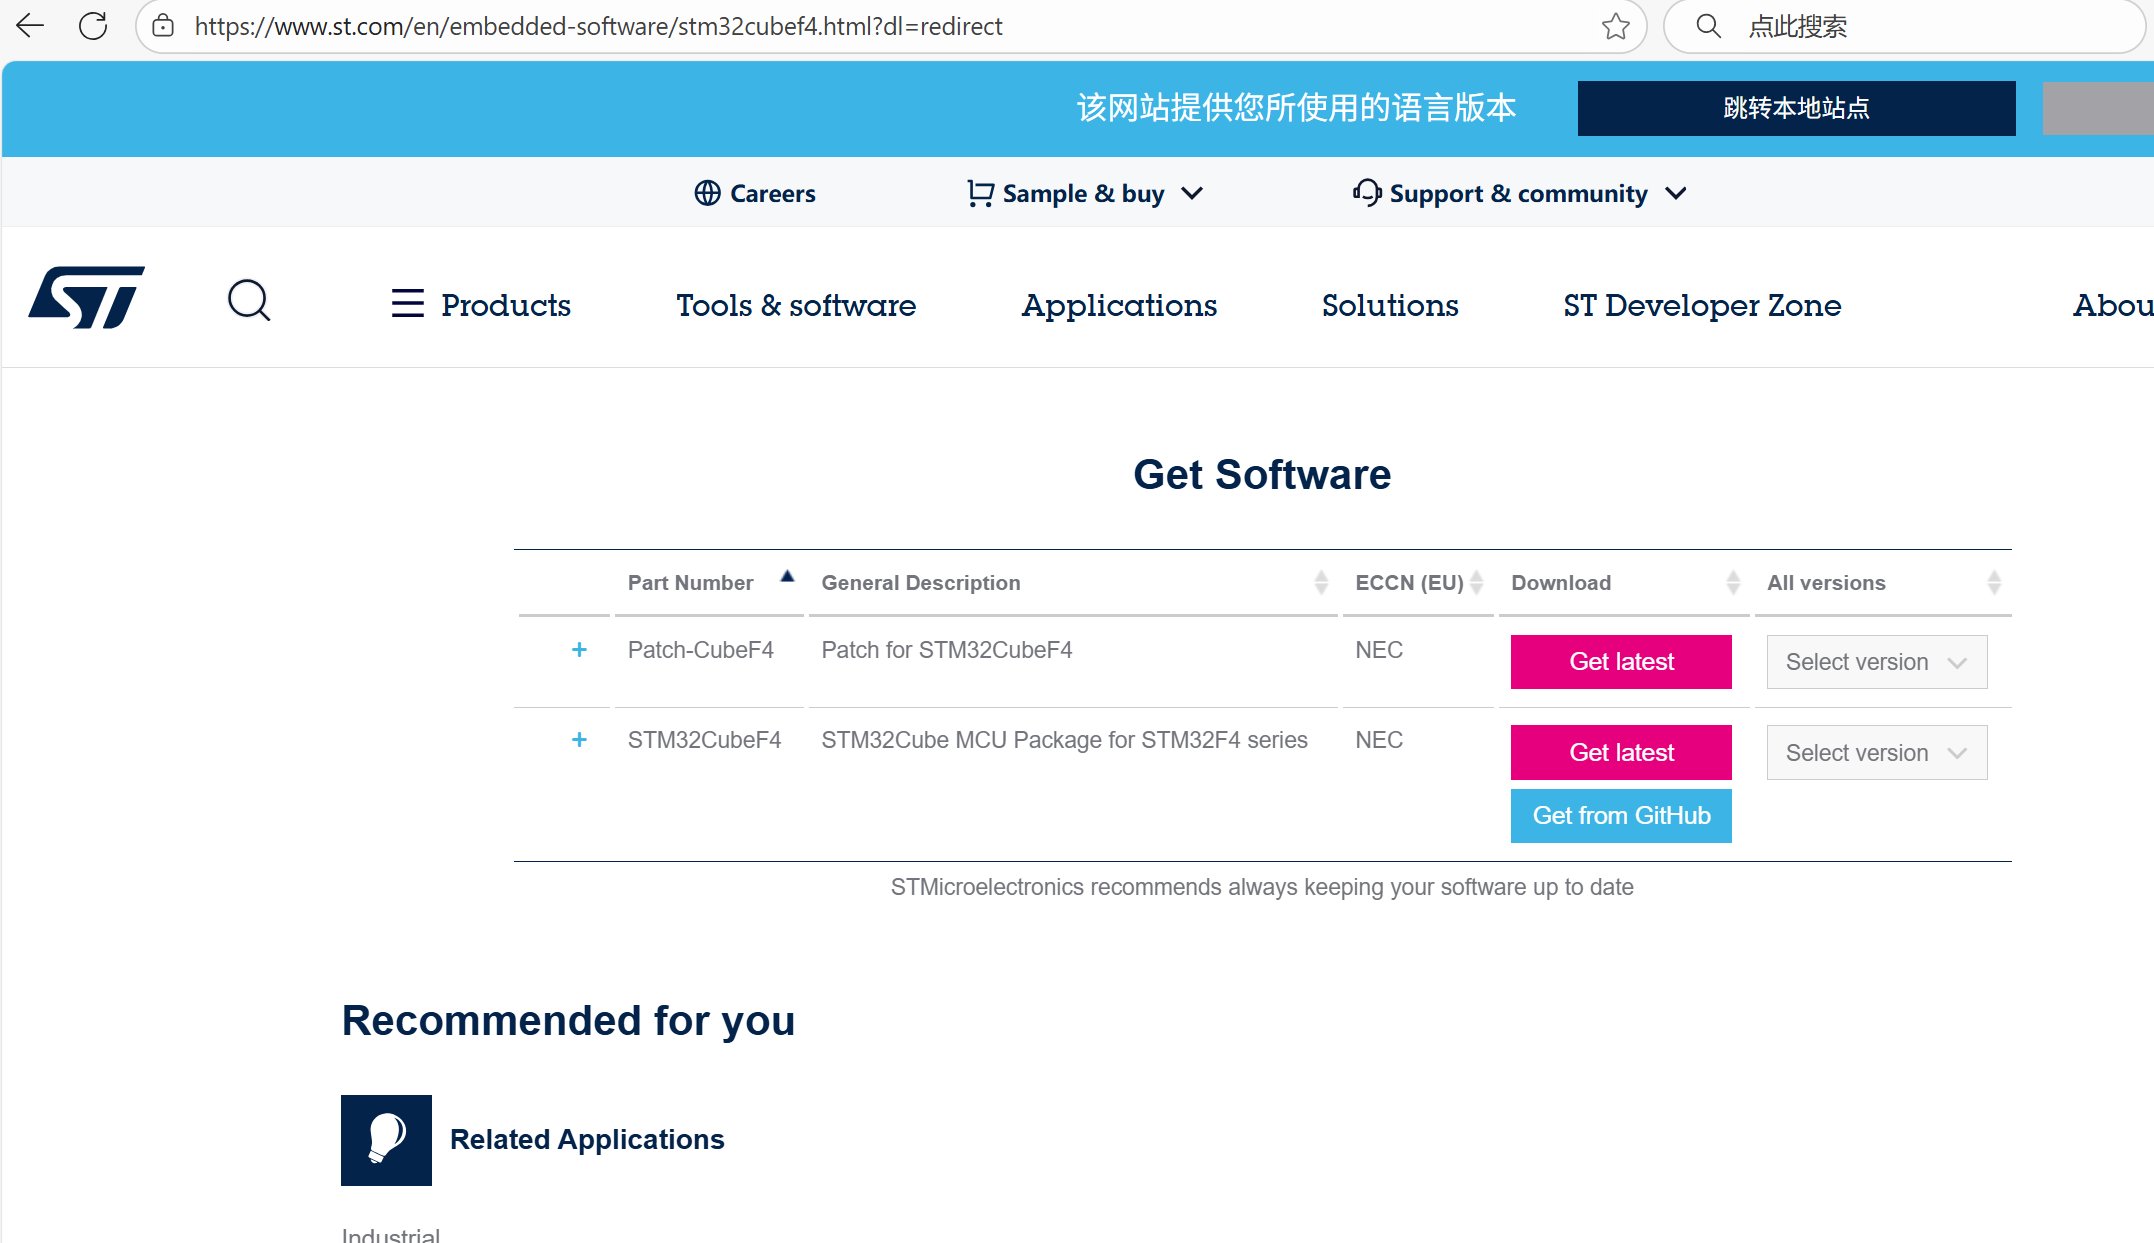Click Get latest for Patch-CubeF4

(1621, 662)
